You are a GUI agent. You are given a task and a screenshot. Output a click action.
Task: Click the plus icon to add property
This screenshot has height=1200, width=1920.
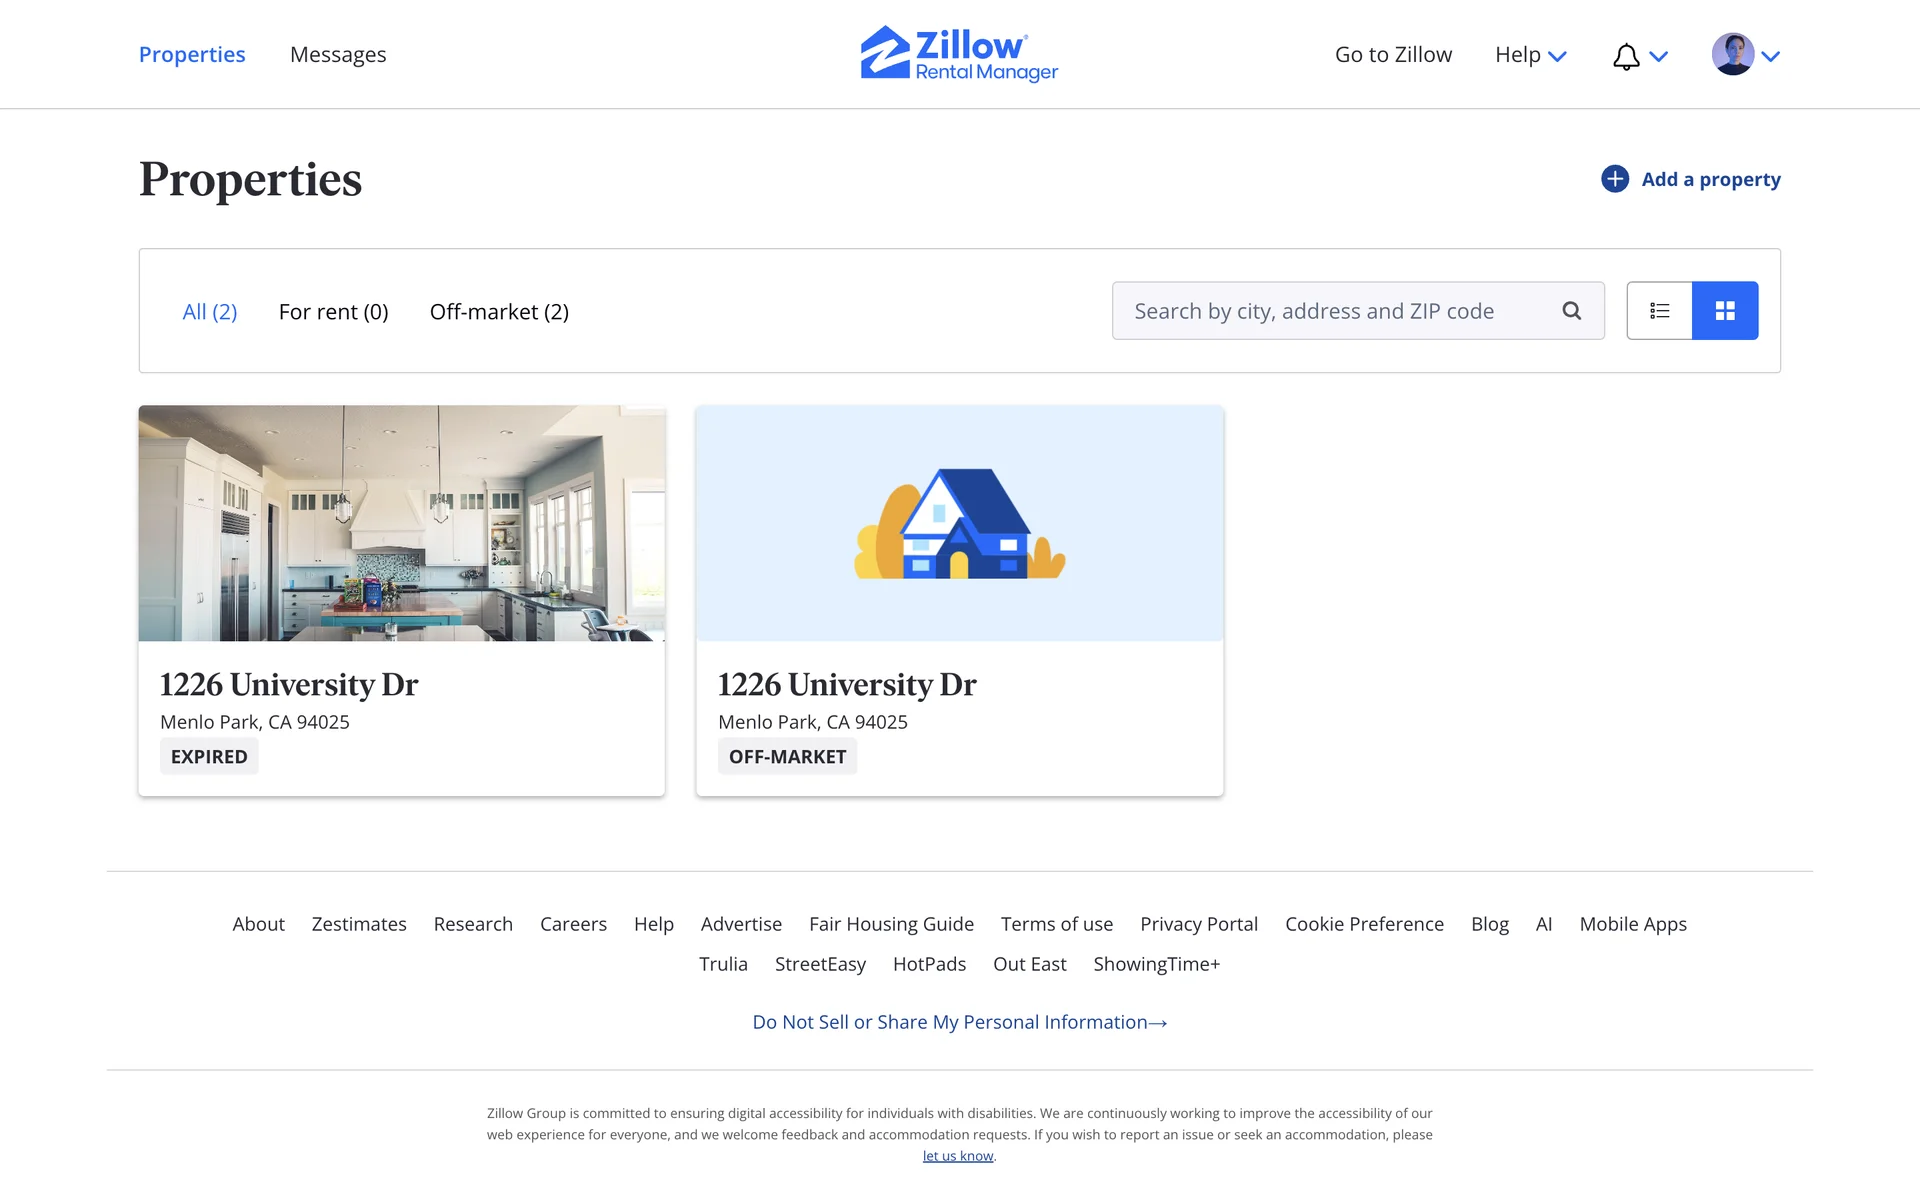point(1614,179)
